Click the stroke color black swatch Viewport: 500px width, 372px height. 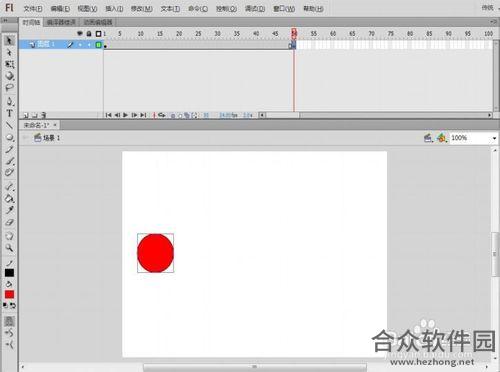[9, 273]
